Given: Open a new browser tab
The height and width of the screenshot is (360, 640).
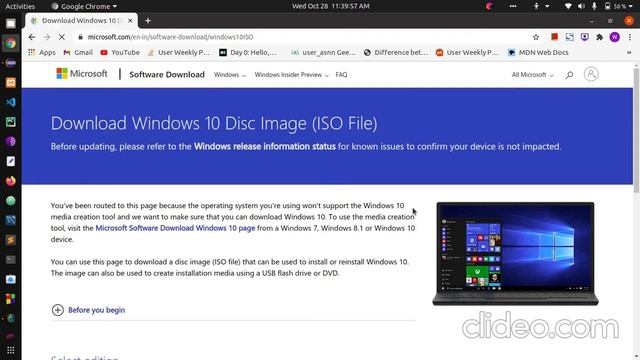Looking at the screenshot, I should tap(148, 20).
